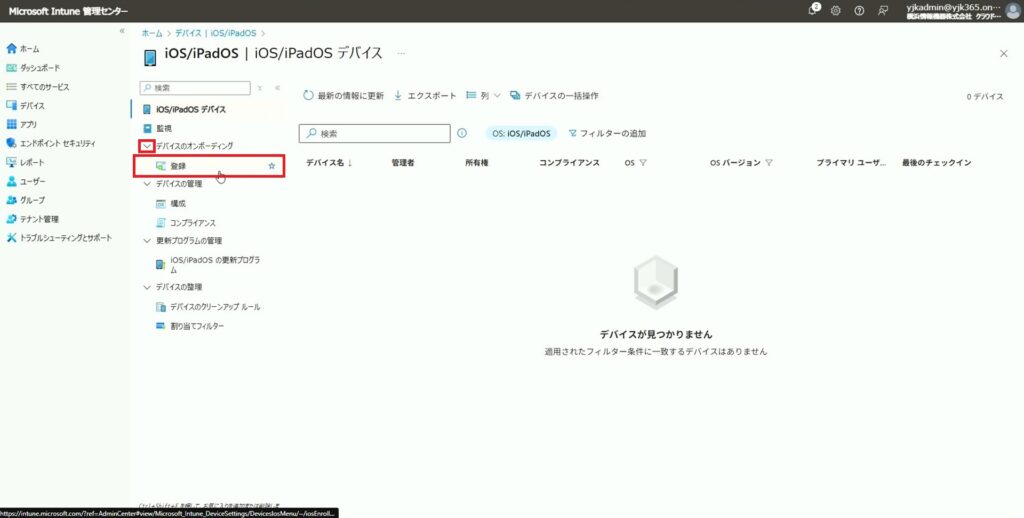
Task: Click the プライマリ ユーザー column header
Action: tap(852, 163)
